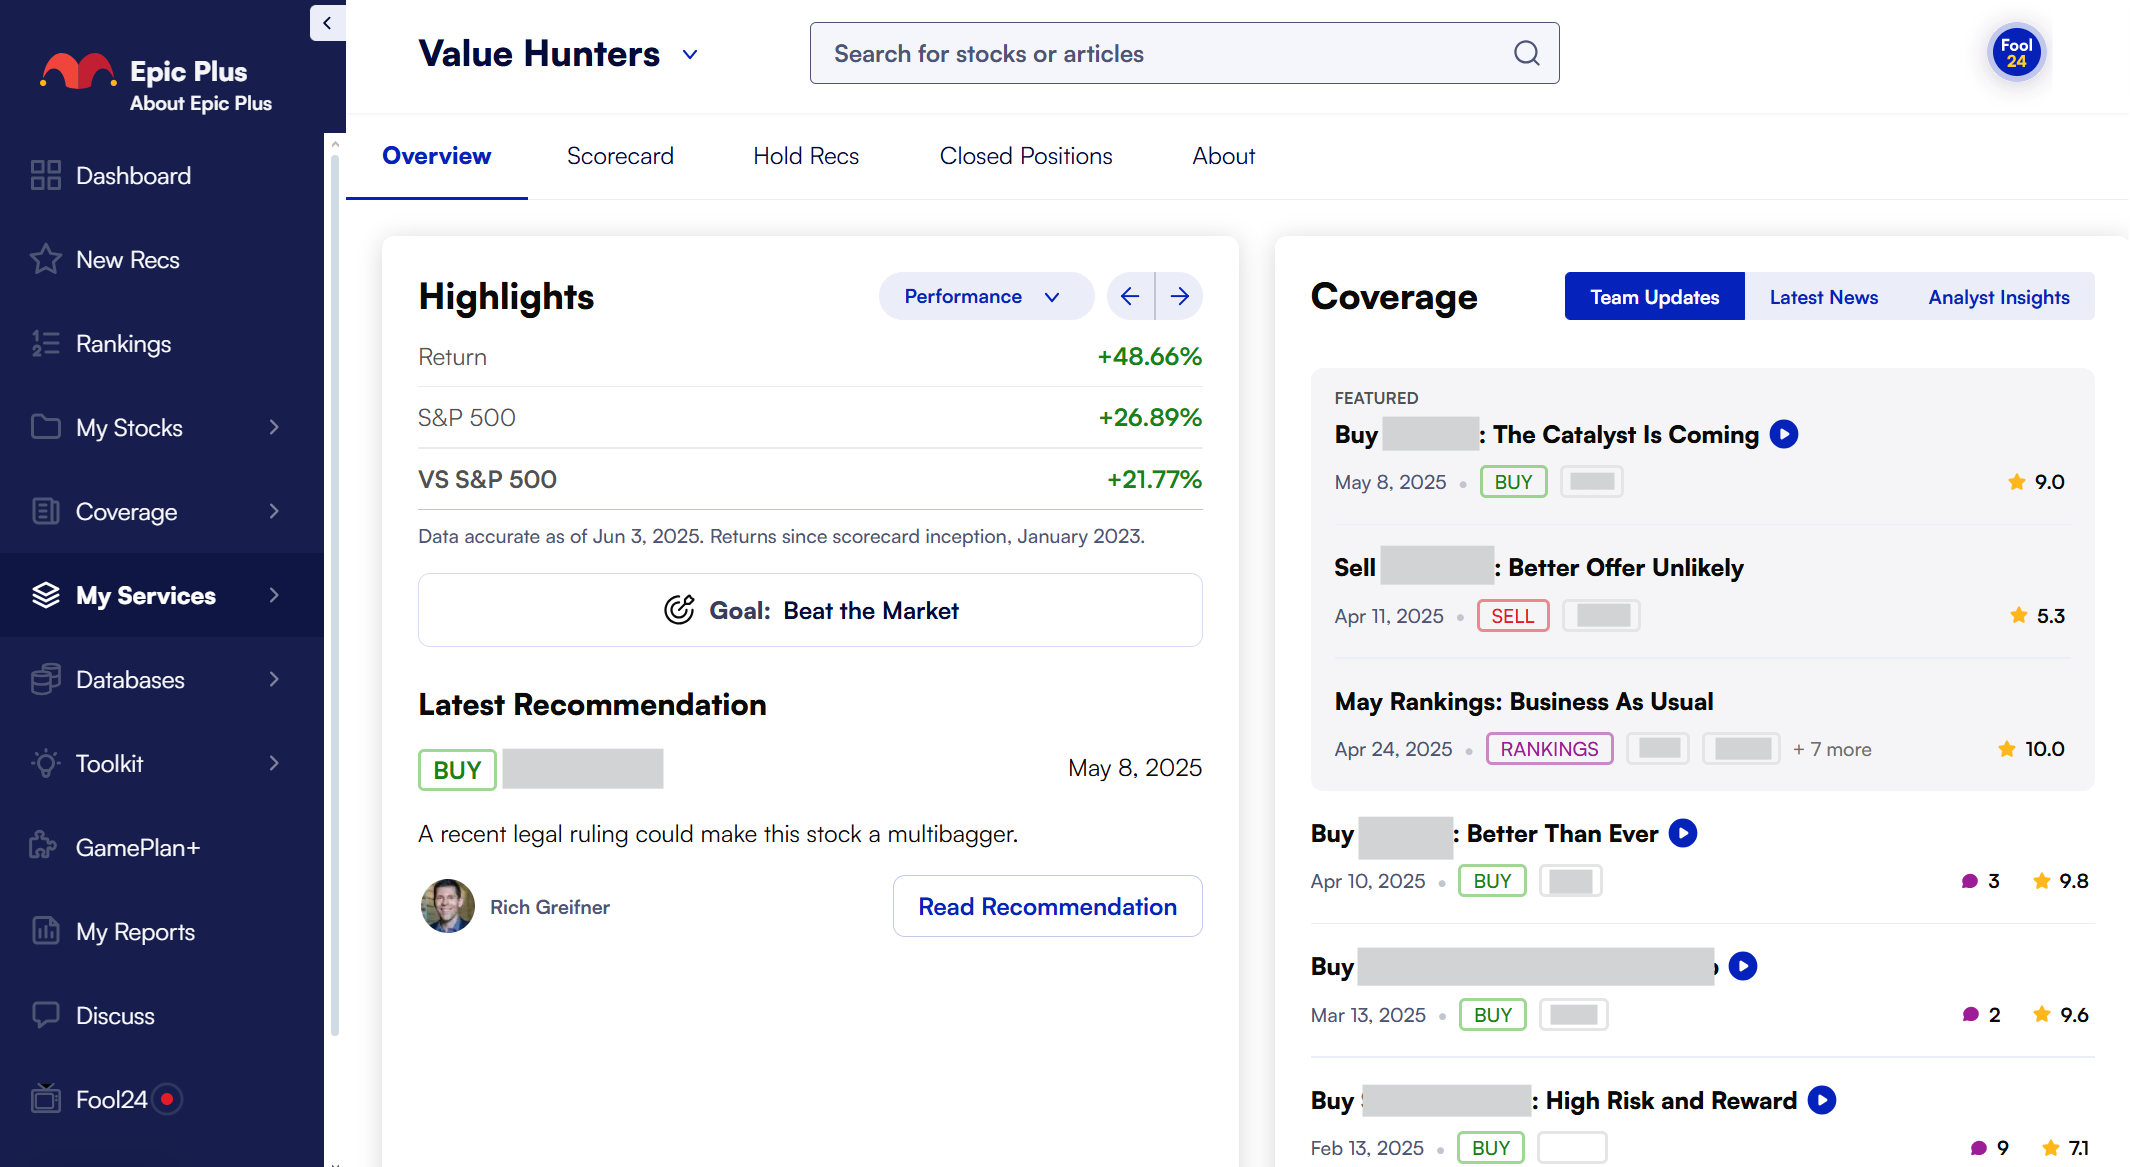
Task: Switch to the Scorecard tab
Action: coord(620,156)
